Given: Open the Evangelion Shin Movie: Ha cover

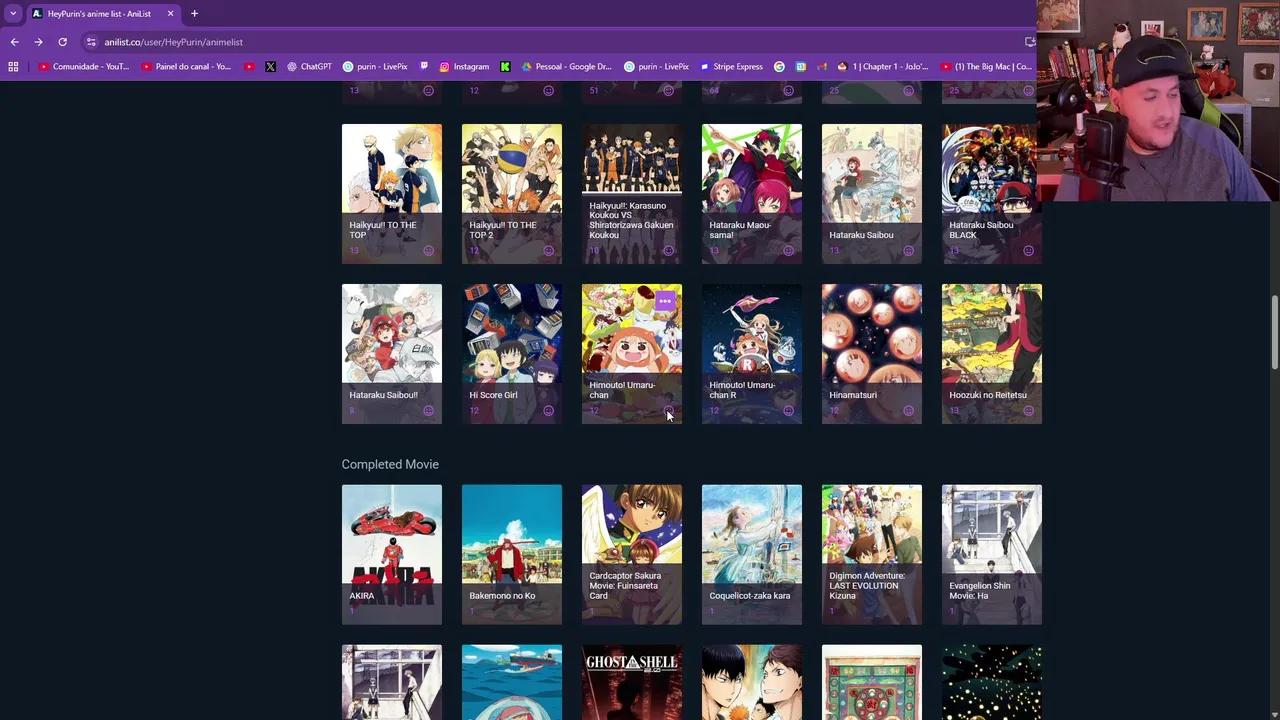Looking at the screenshot, I should point(992,555).
